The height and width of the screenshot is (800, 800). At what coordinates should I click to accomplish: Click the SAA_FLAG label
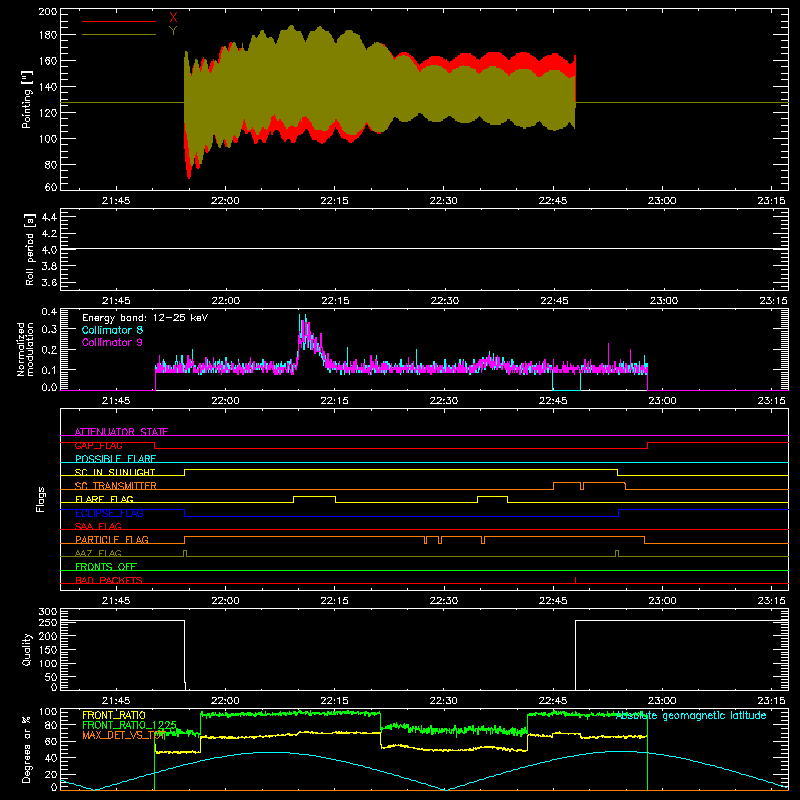pyautogui.click(x=98, y=526)
